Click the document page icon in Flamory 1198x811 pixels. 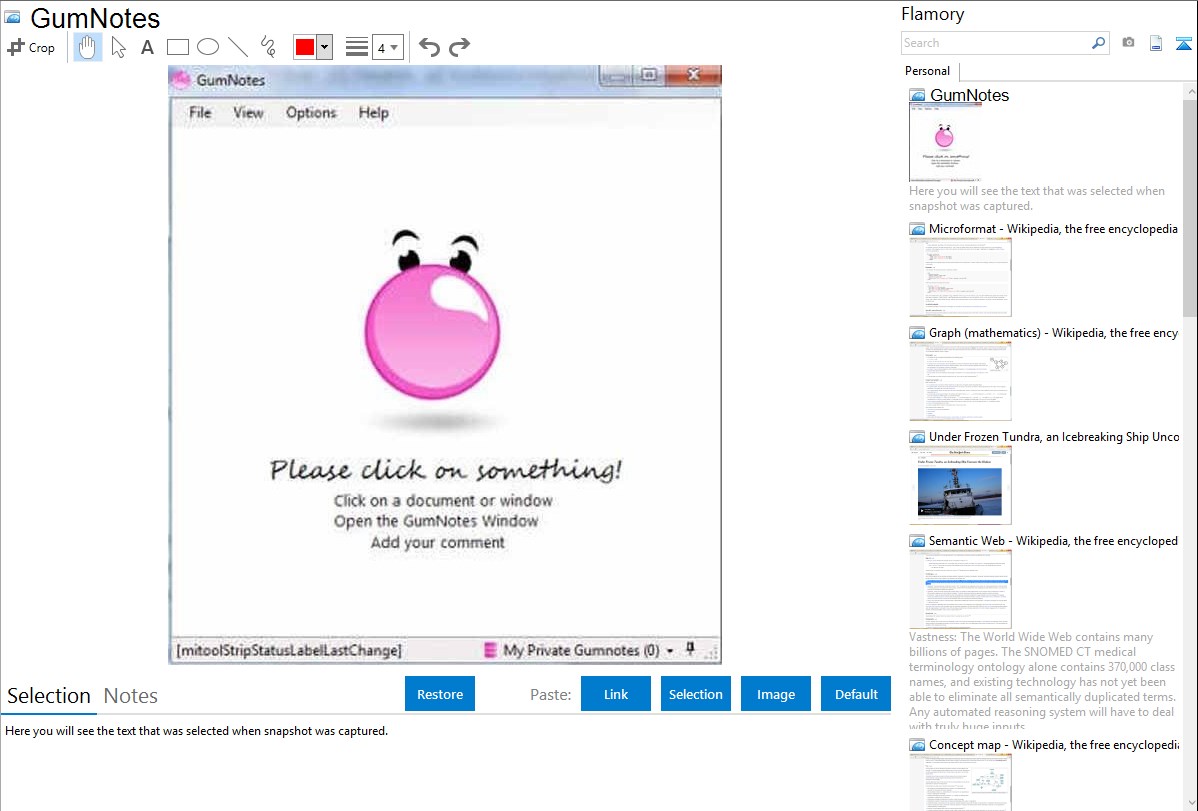tap(1156, 43)
